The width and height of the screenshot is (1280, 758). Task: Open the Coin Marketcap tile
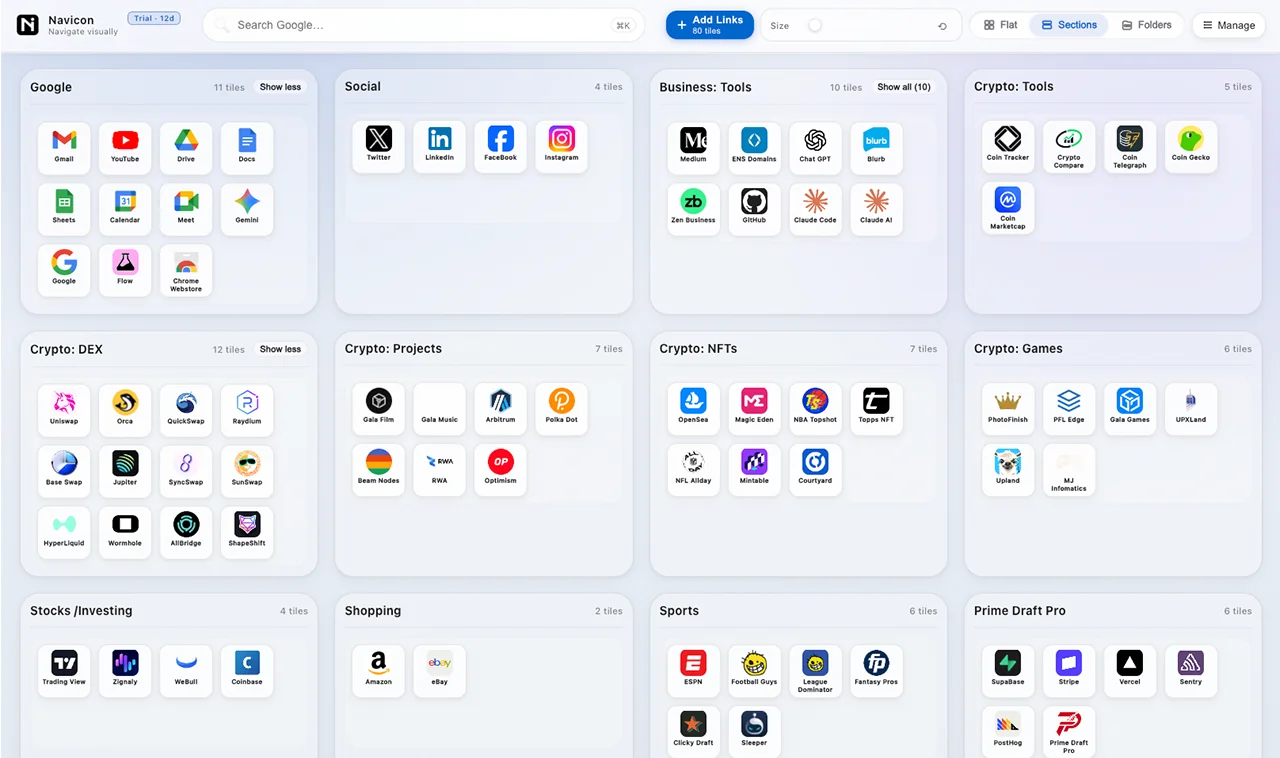pos(1008,209)
